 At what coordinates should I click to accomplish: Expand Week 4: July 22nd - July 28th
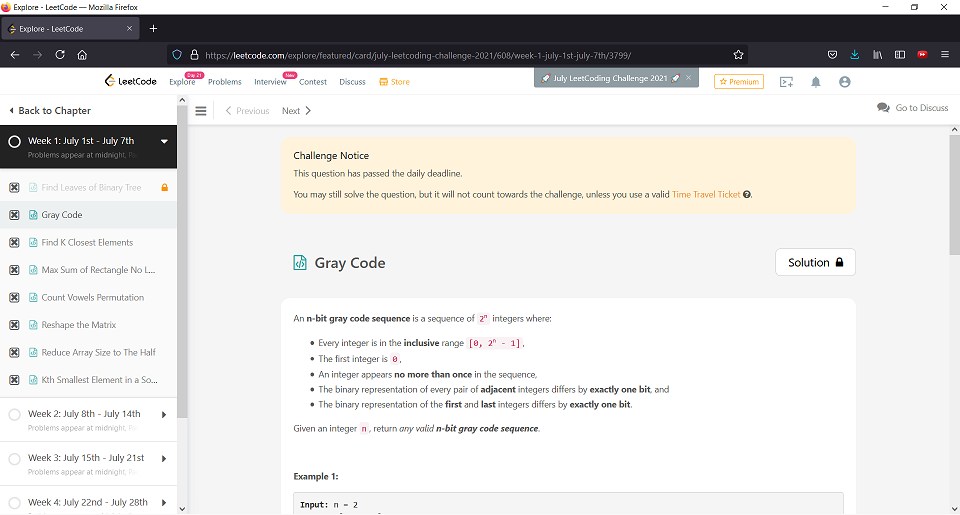(164, 503)
